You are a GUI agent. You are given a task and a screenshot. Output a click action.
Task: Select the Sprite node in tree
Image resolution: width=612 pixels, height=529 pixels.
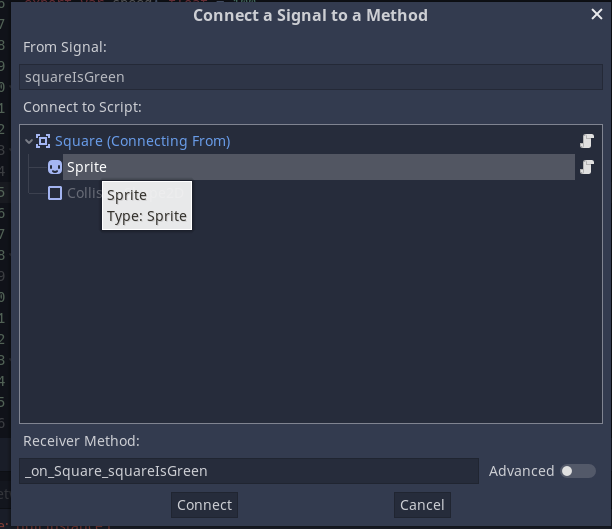point(318,167)
